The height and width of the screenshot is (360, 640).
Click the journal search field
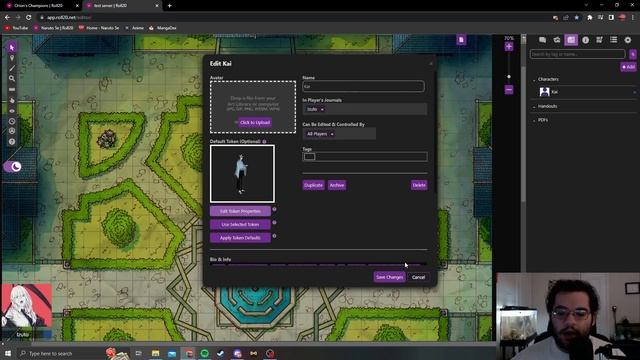[x=577, y=54]
